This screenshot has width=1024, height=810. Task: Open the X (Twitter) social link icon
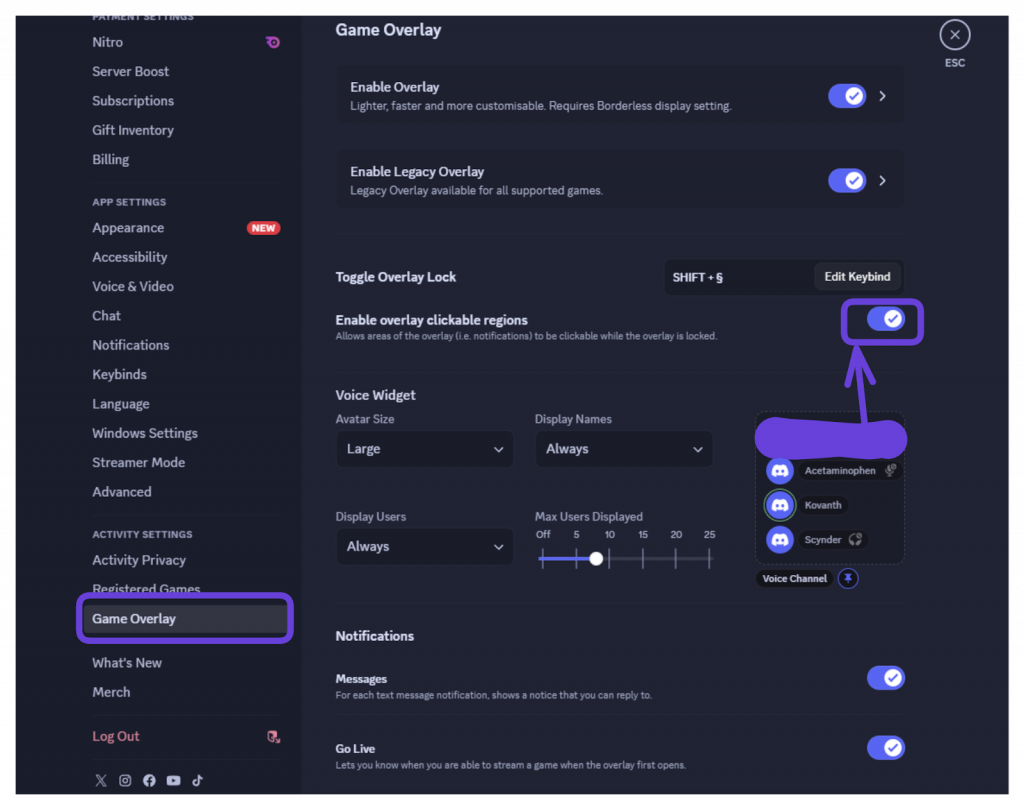click(x=101, y=780)
